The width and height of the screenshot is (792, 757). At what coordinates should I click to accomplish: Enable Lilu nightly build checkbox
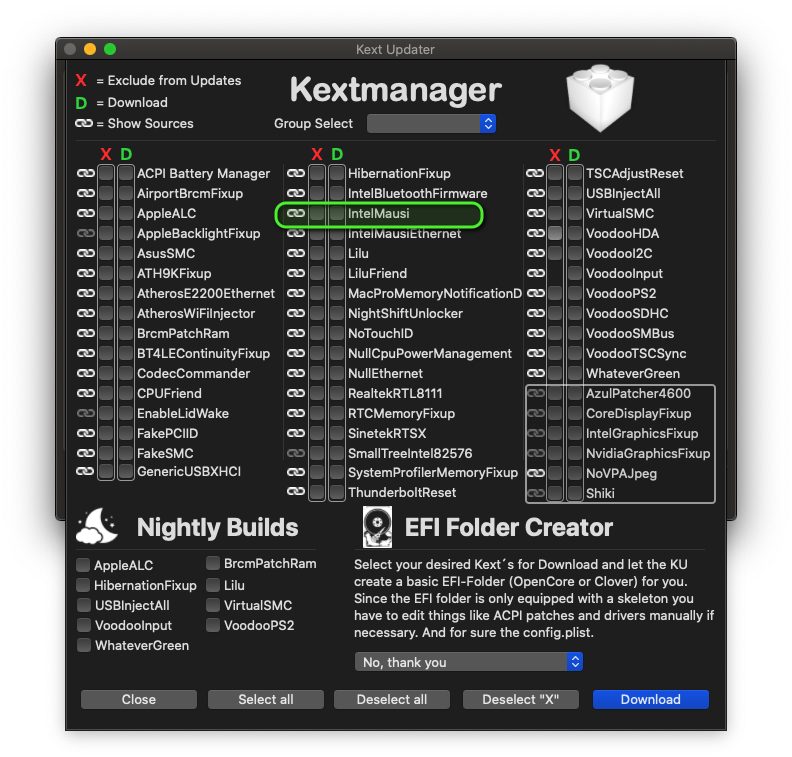(213, 585)
